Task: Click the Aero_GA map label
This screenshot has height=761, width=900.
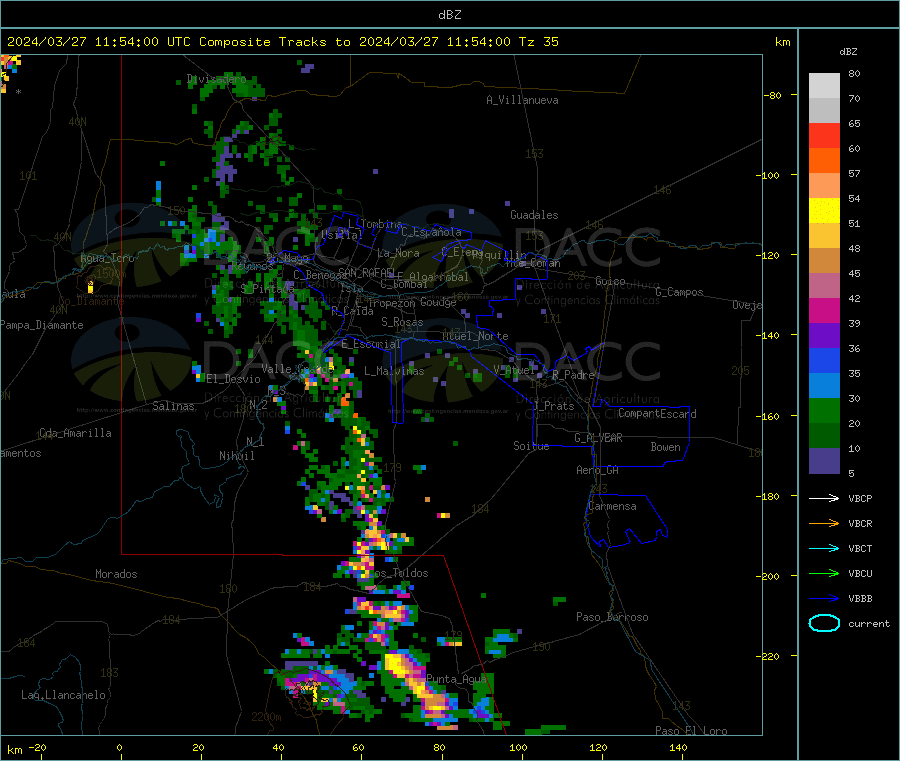Action: (598, 470)
